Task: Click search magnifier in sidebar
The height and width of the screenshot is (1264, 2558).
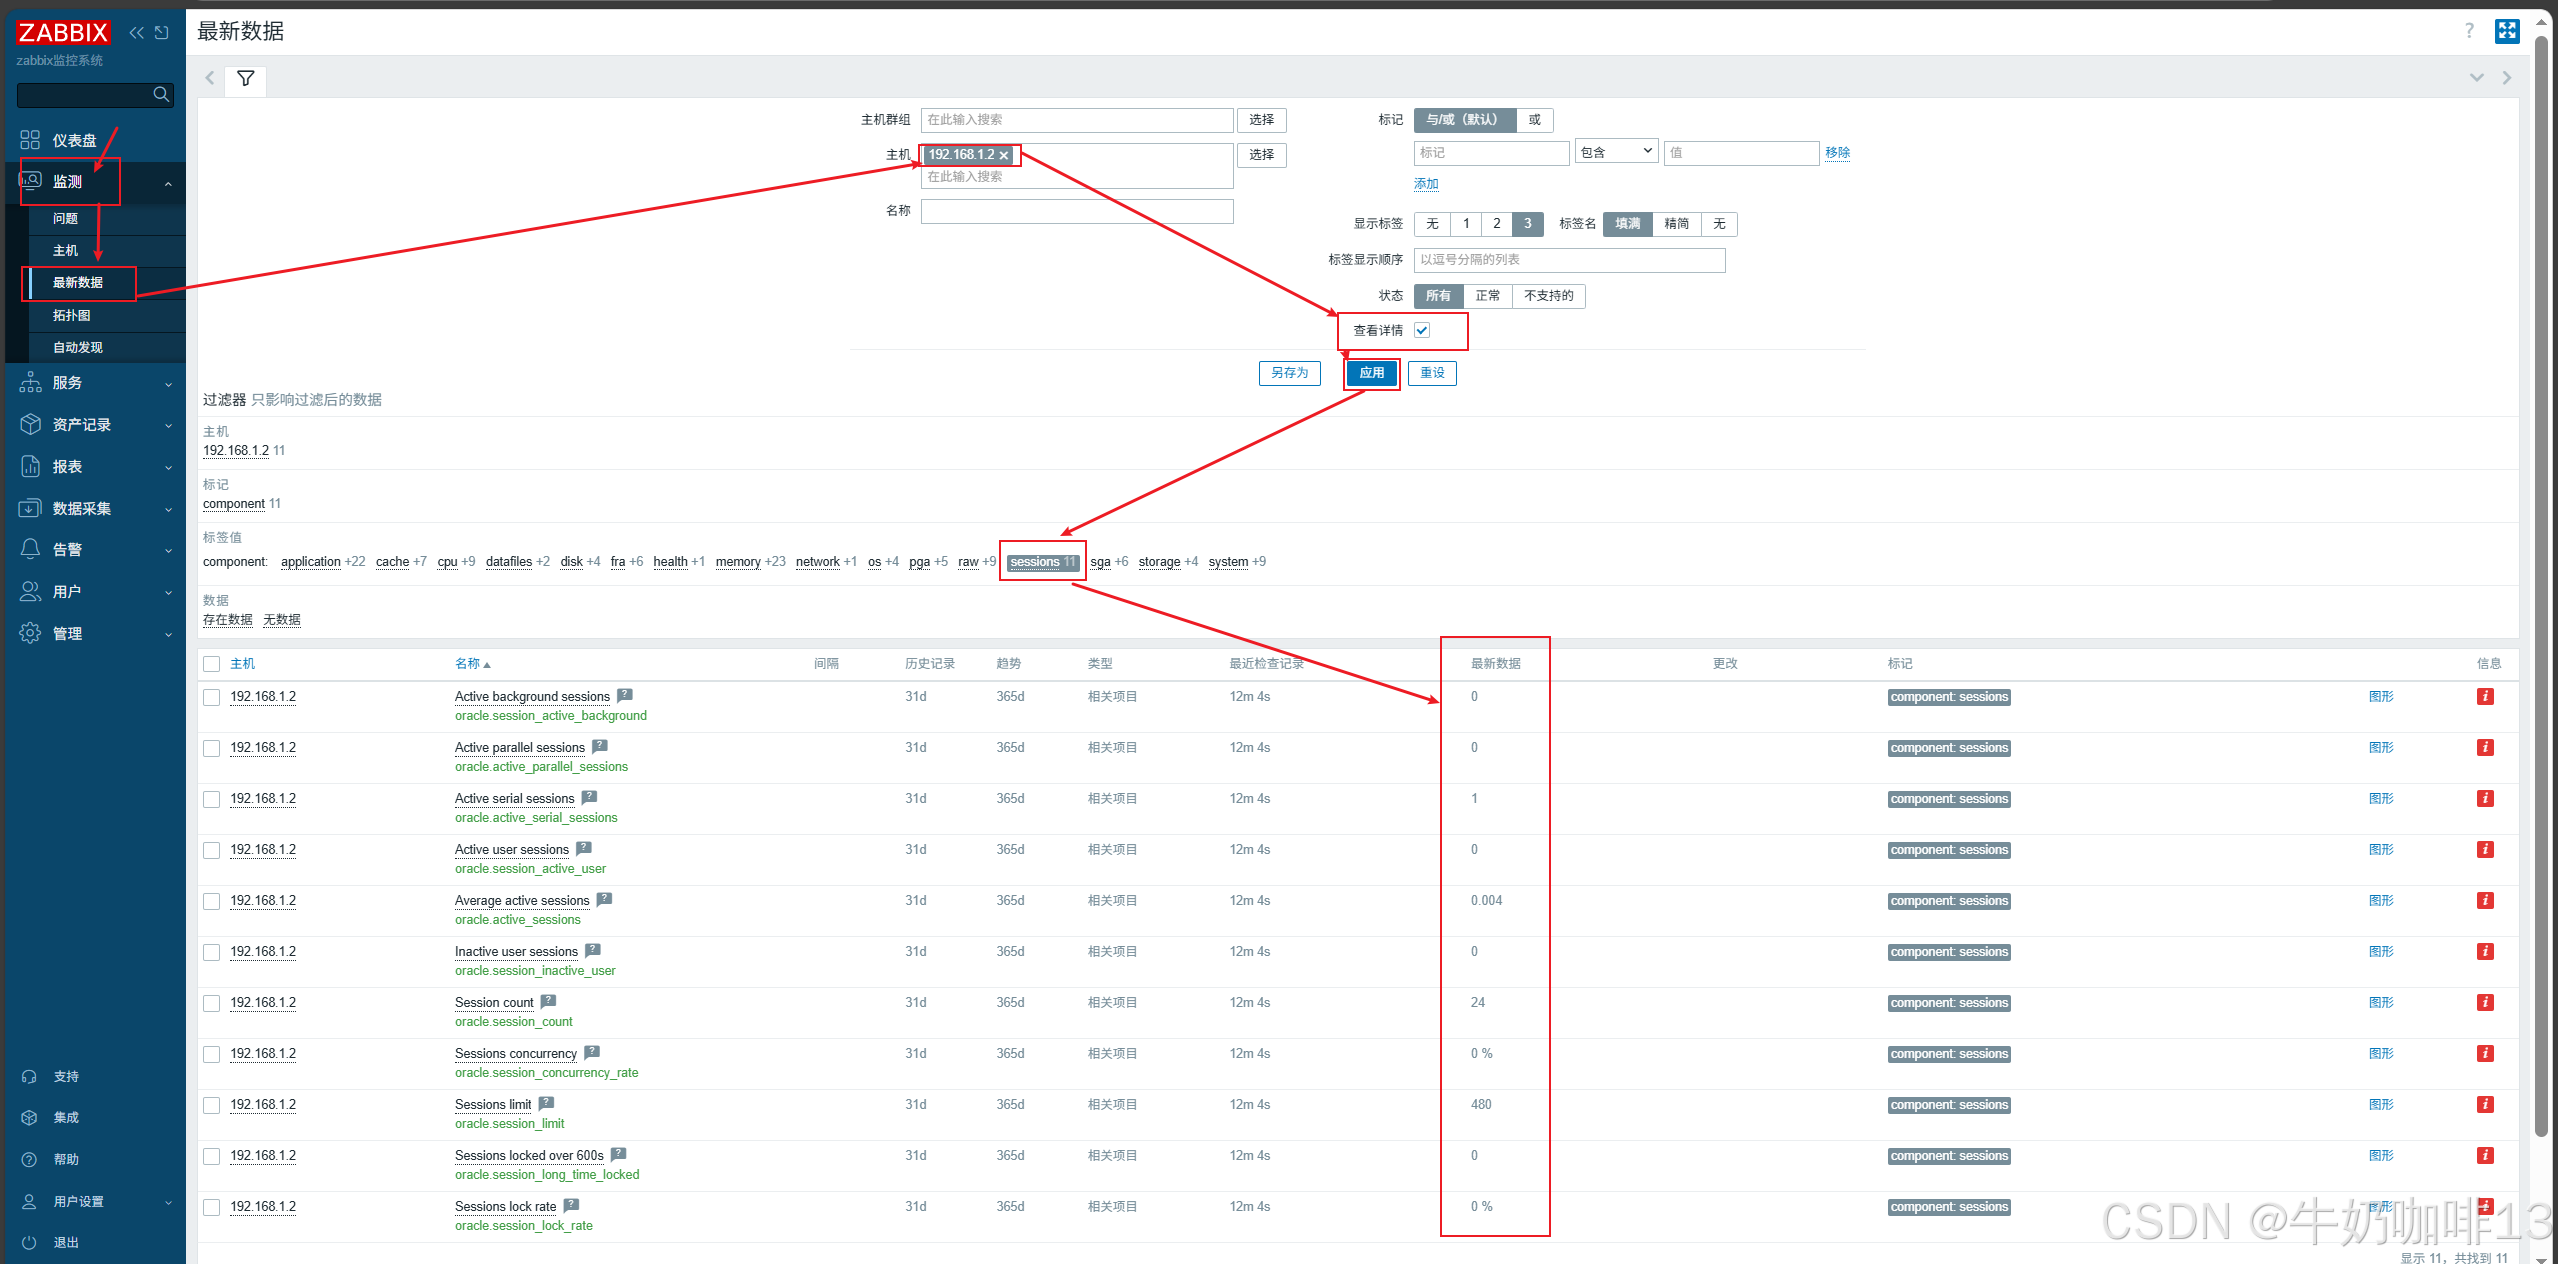Action: pyautogui.click(x=161, y=95)
